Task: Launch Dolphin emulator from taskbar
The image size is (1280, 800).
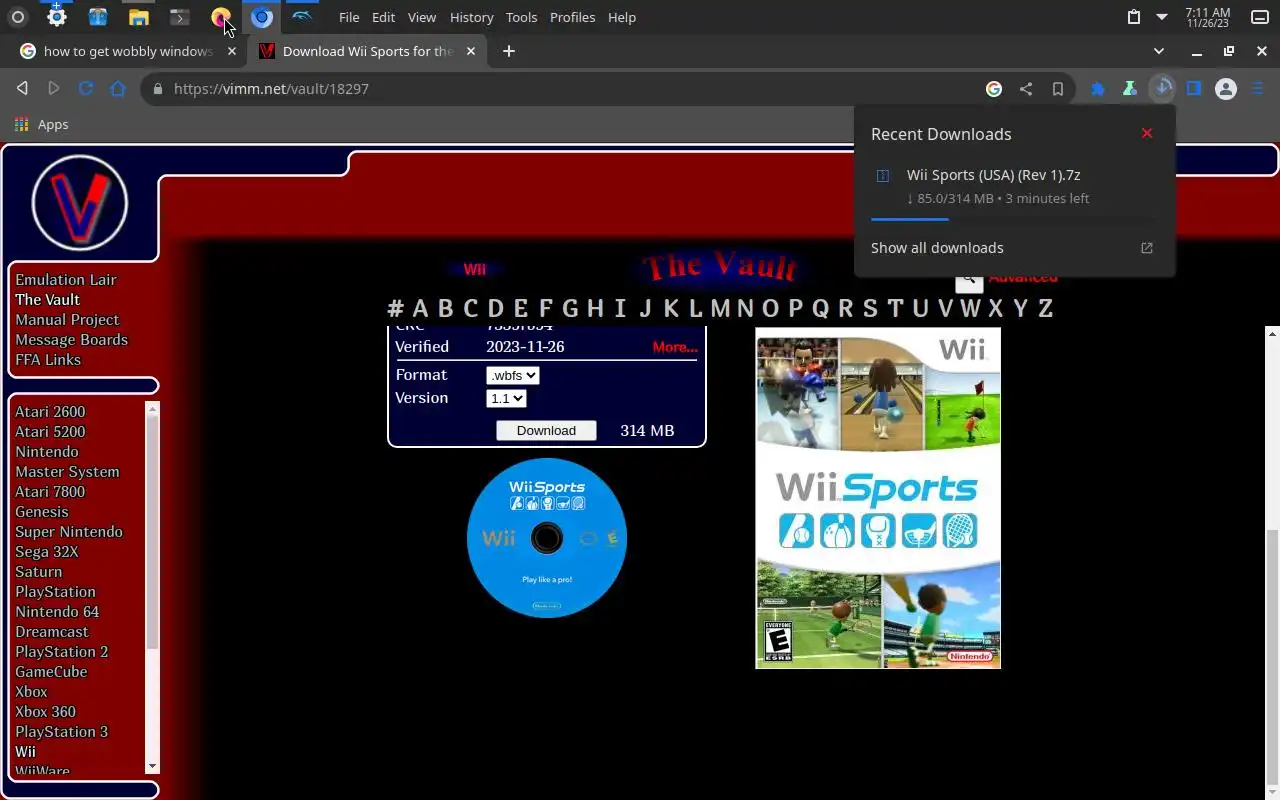Action: click(x=303, y=17)
